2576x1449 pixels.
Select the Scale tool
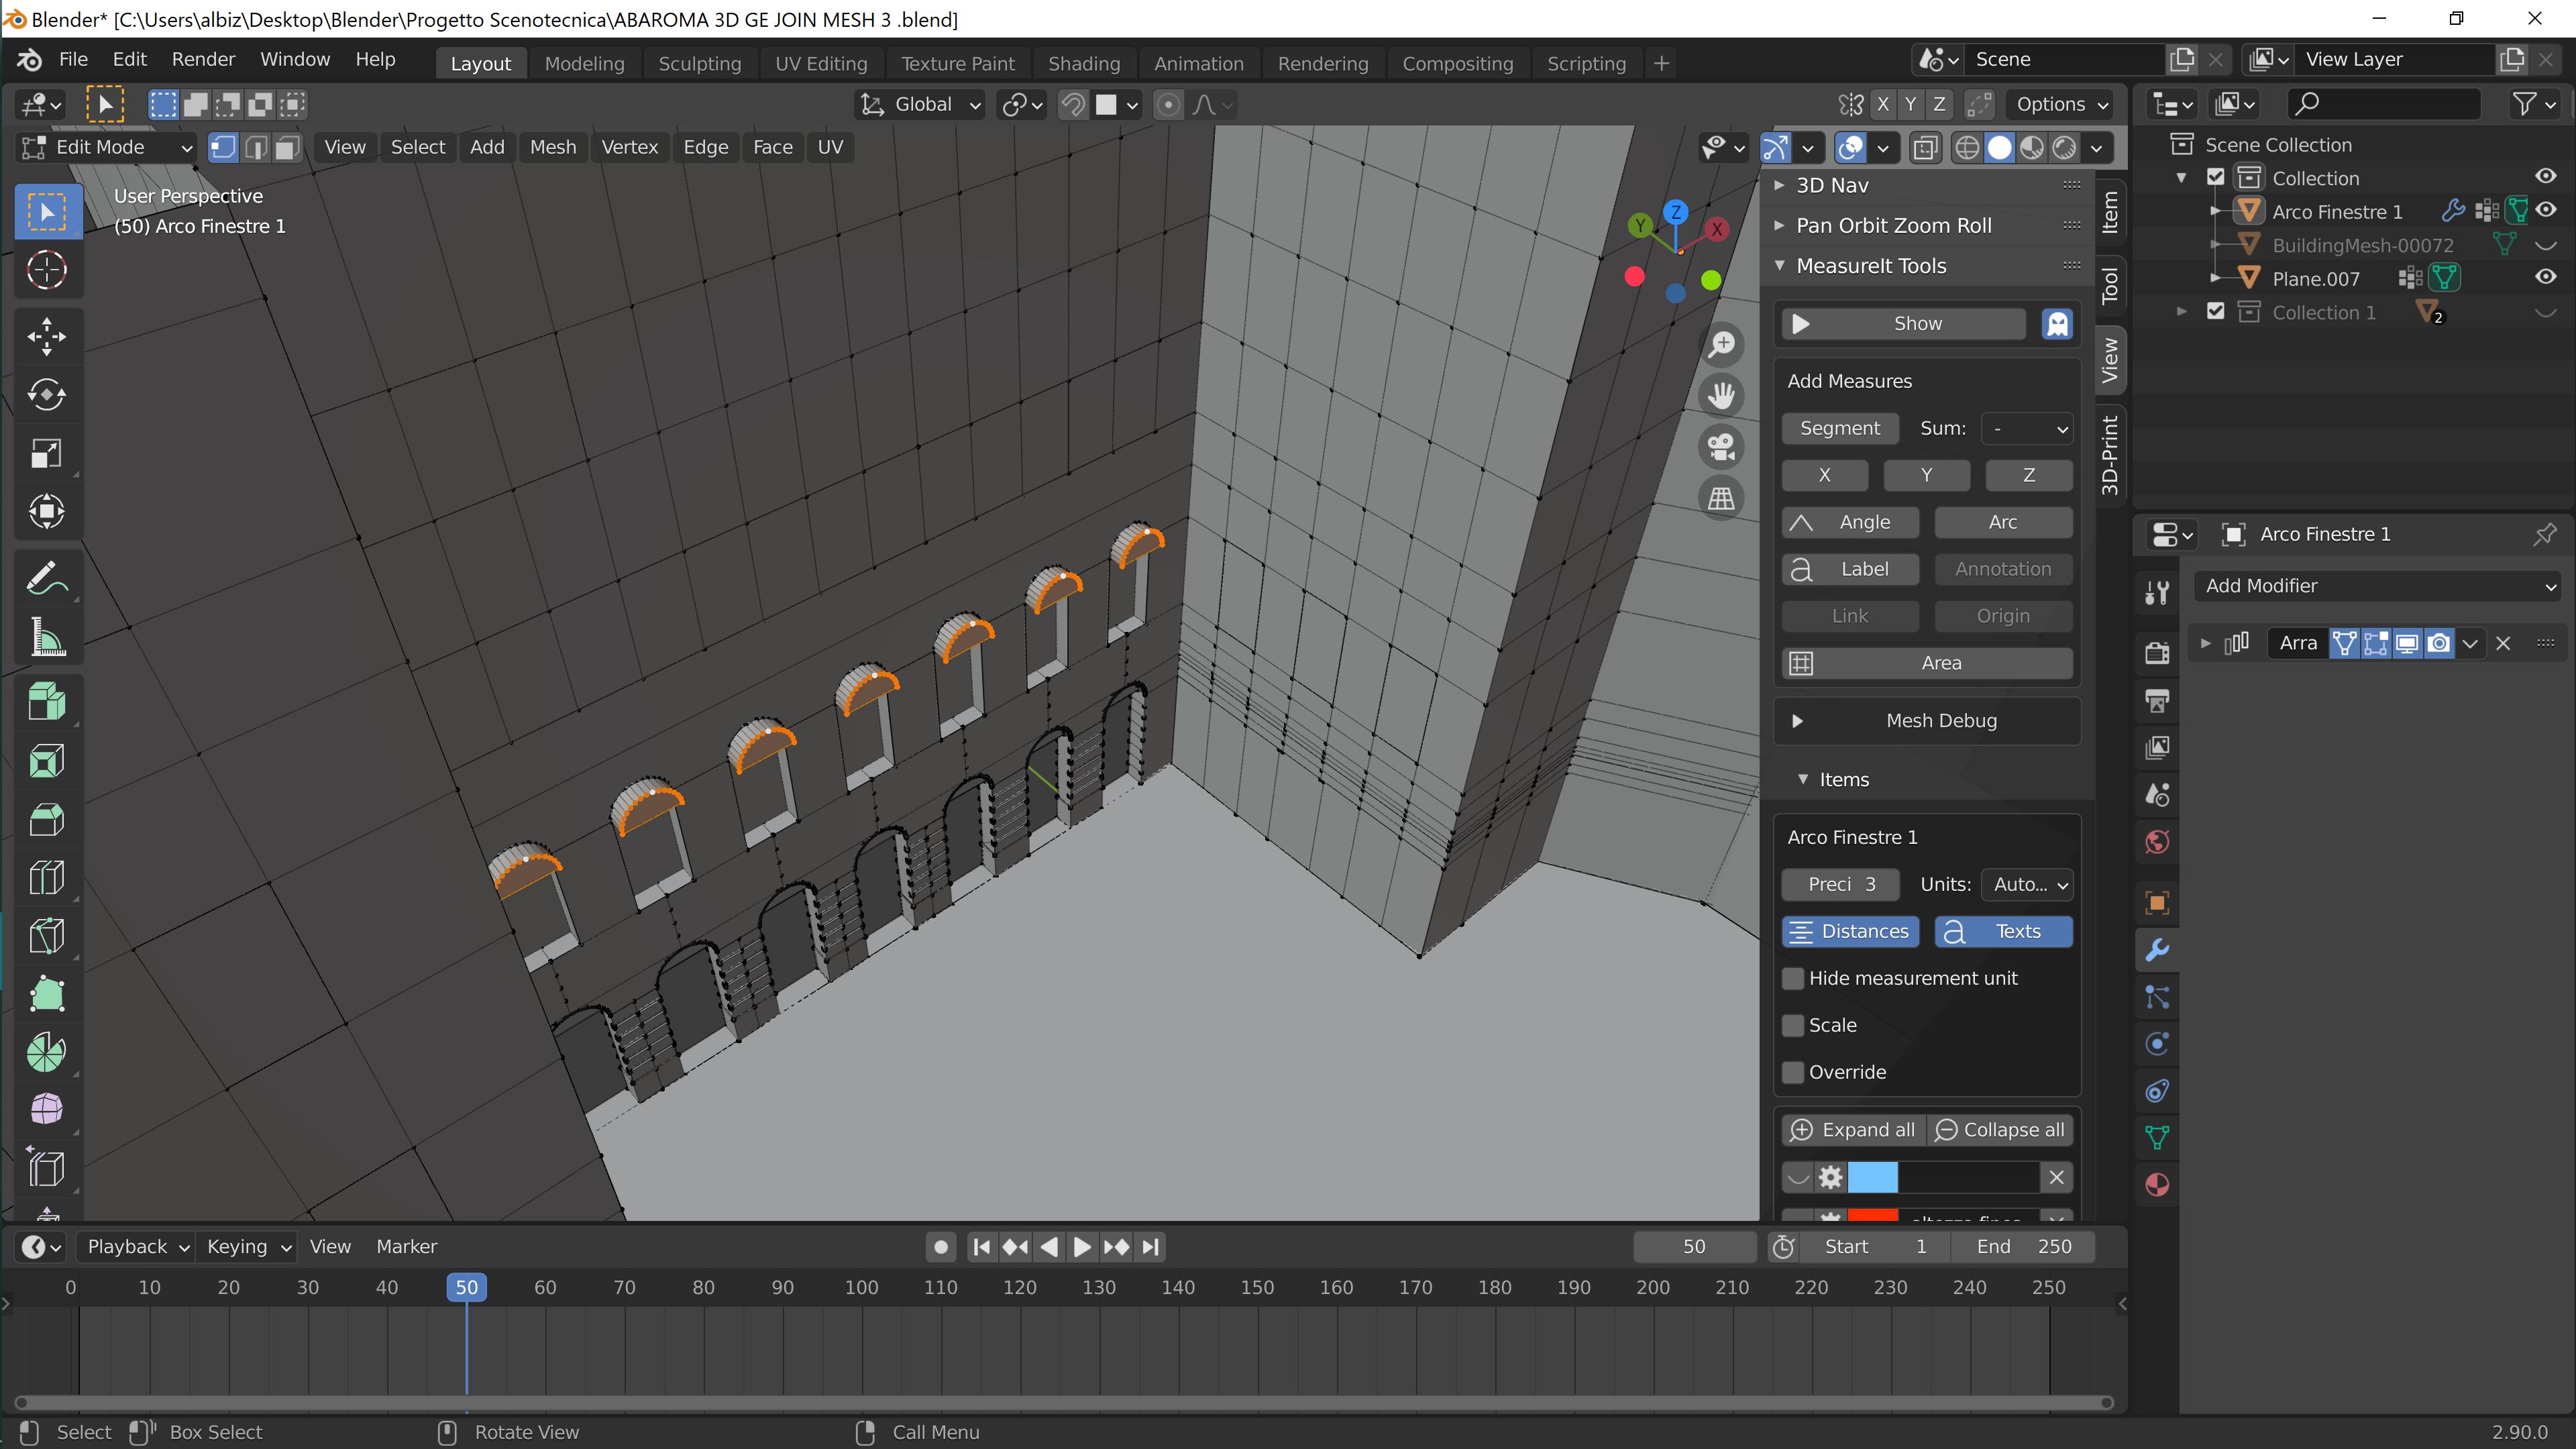click(x=46, y=453)
